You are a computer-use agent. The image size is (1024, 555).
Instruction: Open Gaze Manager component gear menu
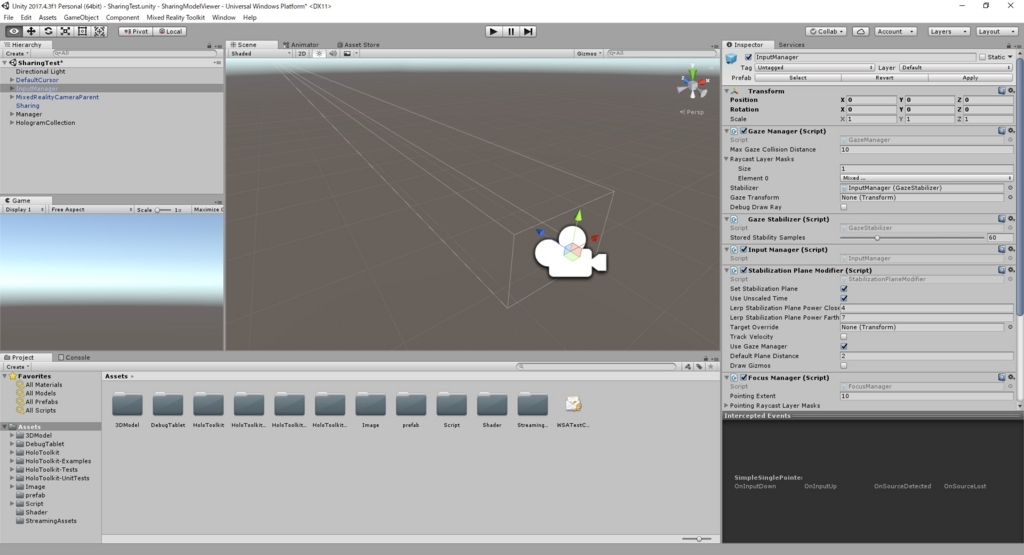click(x=1010, y=131)
